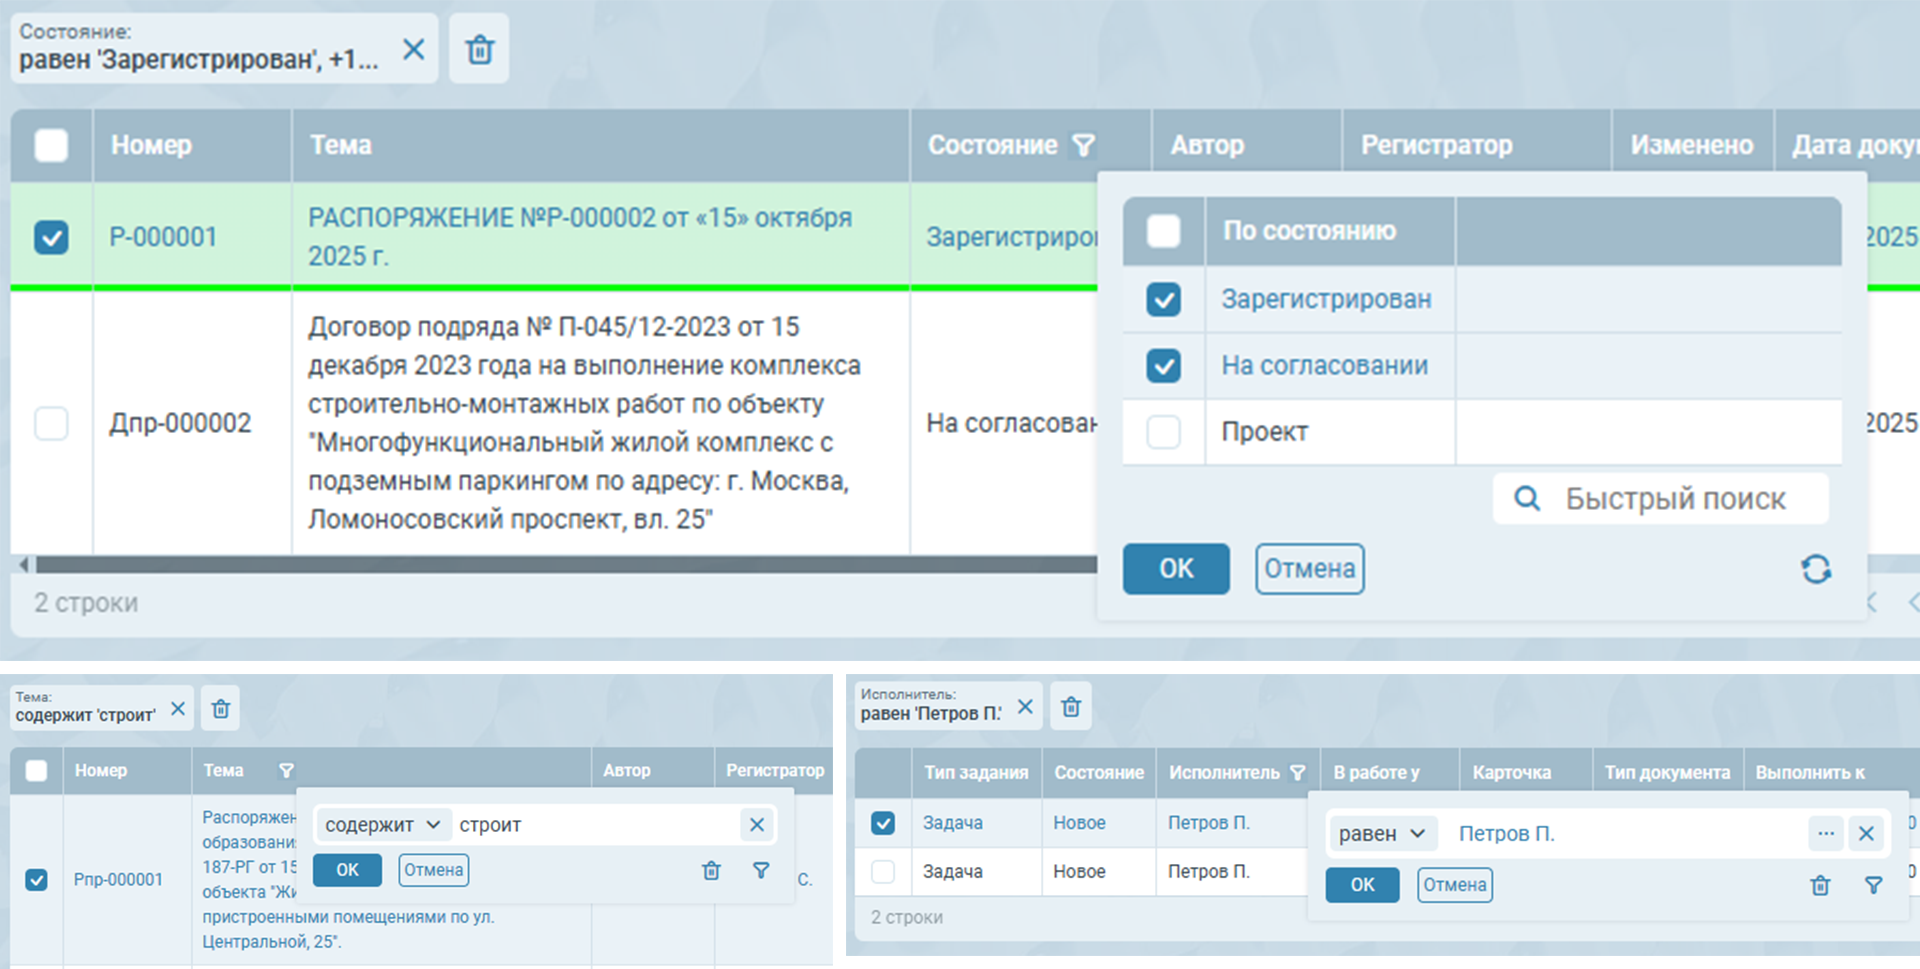Clear the 'строит' text with the X button

coord(757,824)
